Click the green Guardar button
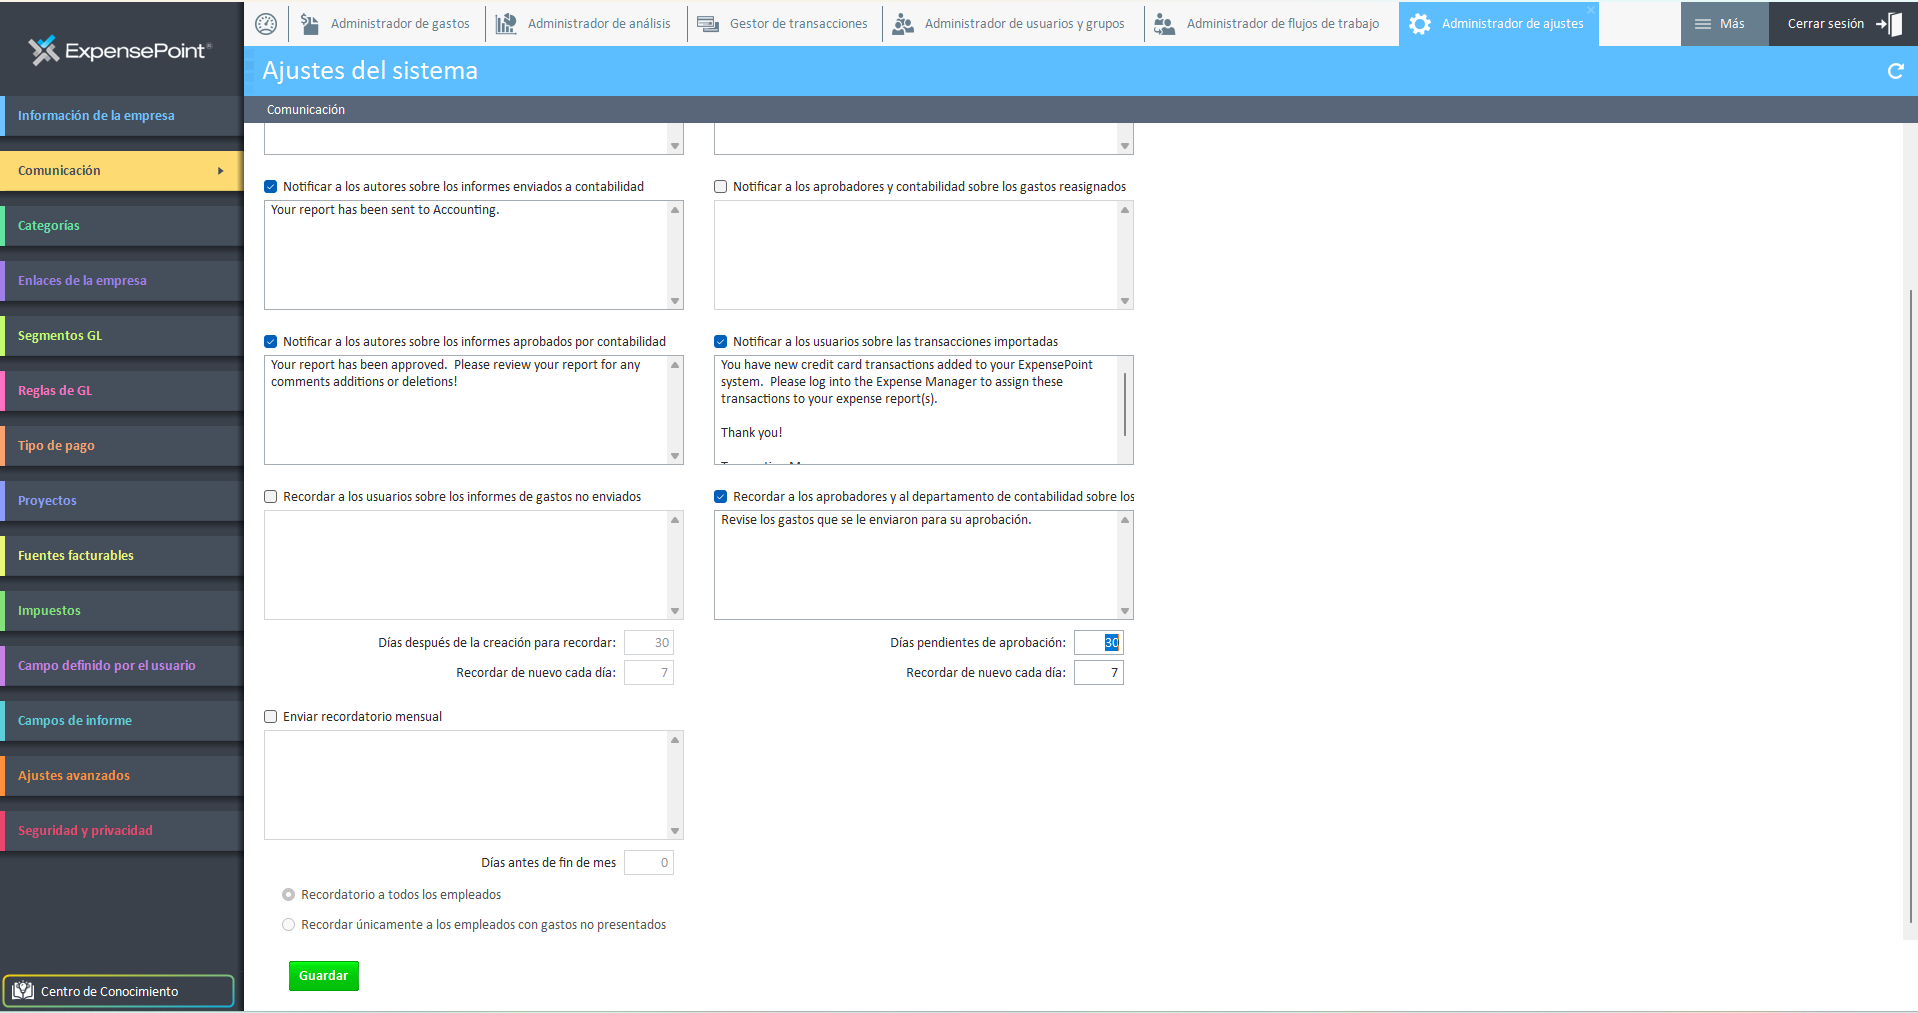Image resolution: width=1918 pixels, height=1013 pixels. pyautogui.click(x=323, y=976)
